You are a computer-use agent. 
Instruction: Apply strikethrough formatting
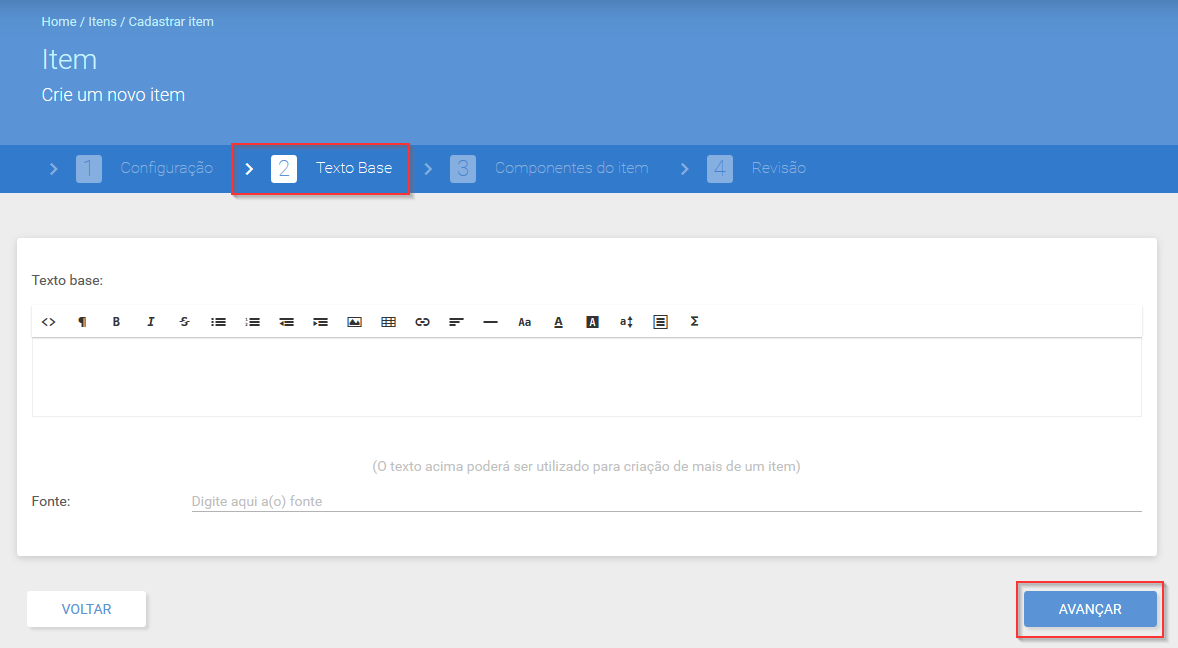pos(184,322)
